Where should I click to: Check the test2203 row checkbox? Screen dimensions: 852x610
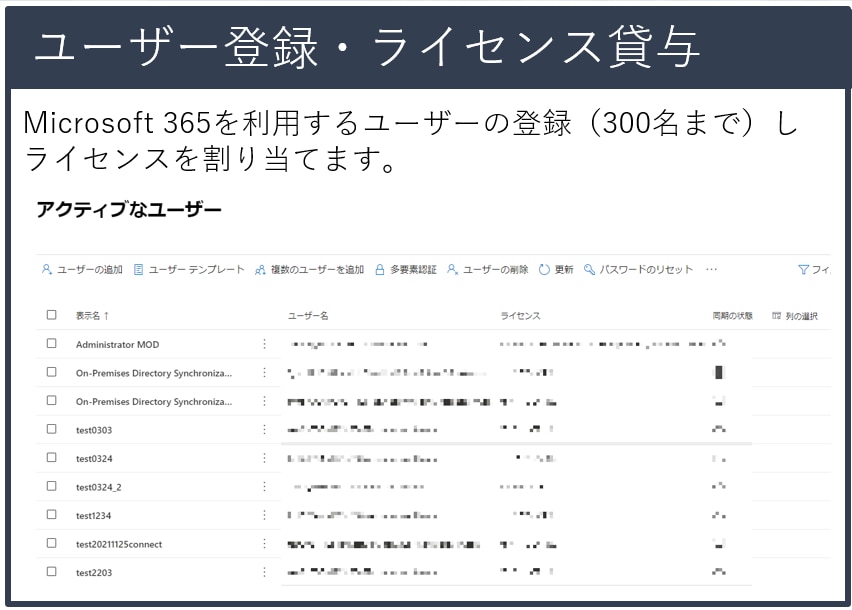click(52, 571)
